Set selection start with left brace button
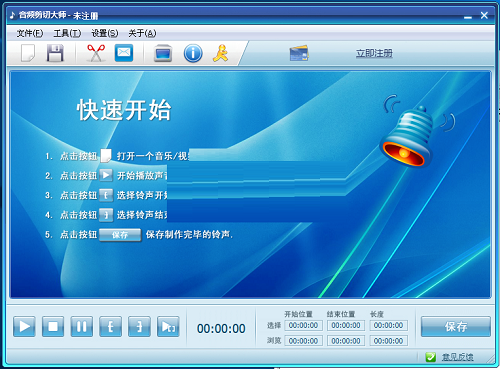The height and width of the screenshot is (369, 500). click(x=110, y=327)
